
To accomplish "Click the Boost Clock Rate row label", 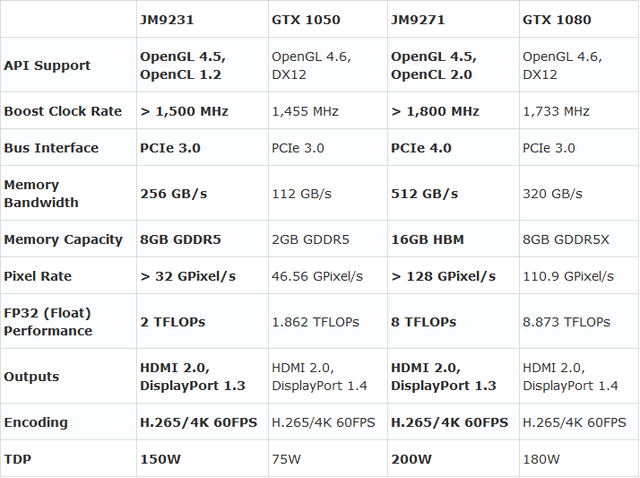I will (63, 111).
